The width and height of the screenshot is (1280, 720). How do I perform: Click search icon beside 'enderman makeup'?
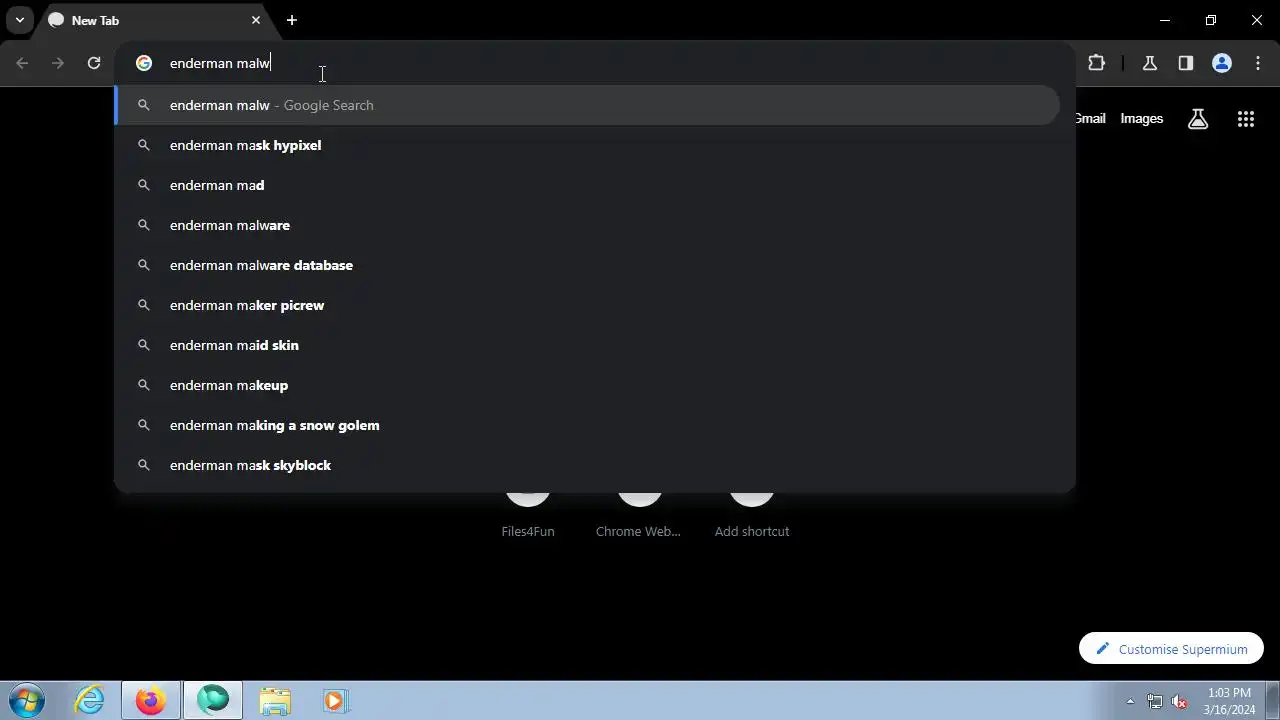coord(144,385)
